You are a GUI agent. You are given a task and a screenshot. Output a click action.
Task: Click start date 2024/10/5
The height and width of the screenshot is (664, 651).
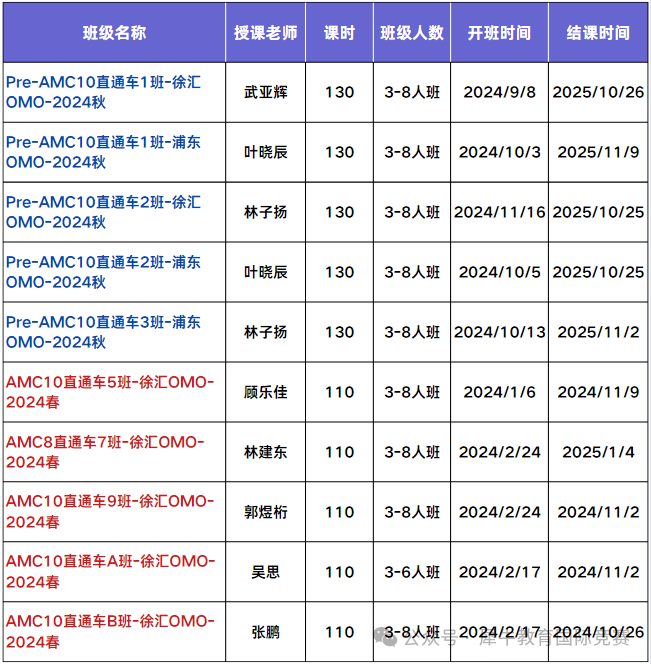point(499,272)
